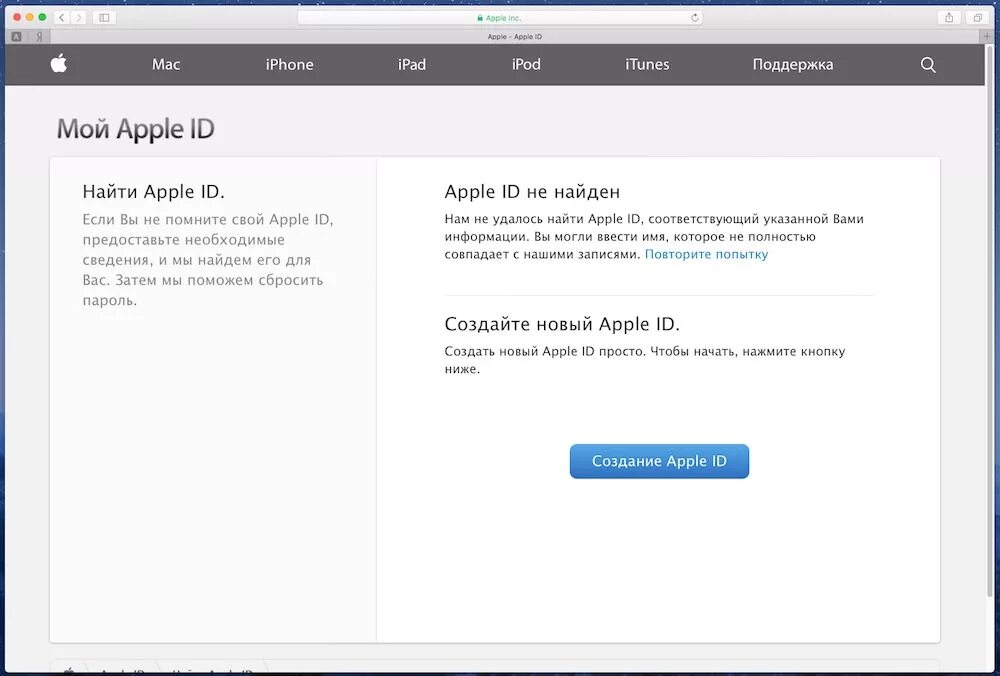Go back with Safari back arrow

coord(61,18)
